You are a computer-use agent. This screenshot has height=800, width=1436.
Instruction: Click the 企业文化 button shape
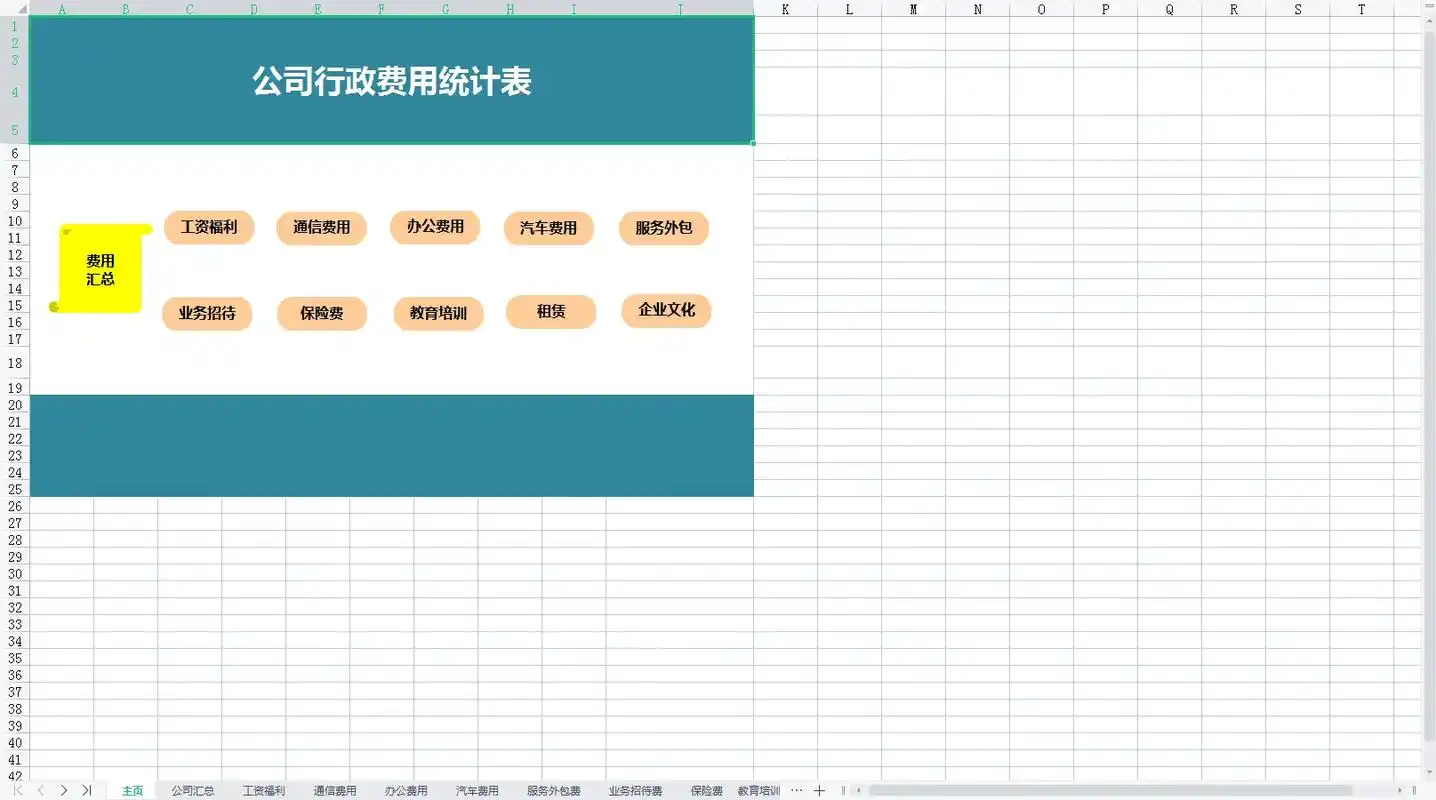pyautogui.click(x=666, y=310)
